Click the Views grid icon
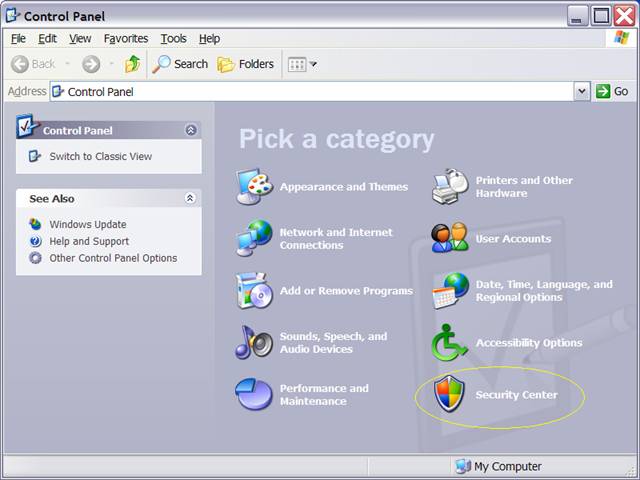This screenshot has width=640, height=480. (x=297, y=64)
